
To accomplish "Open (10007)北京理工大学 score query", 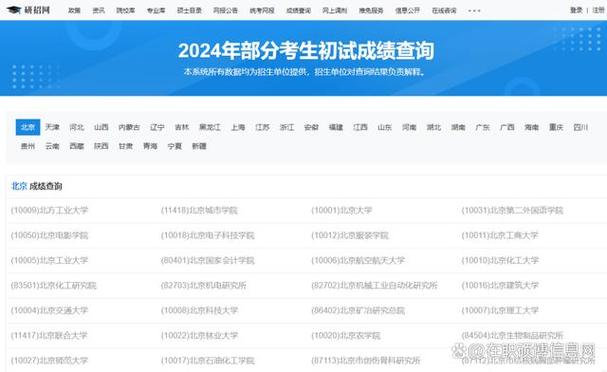I will click(500, 310).
